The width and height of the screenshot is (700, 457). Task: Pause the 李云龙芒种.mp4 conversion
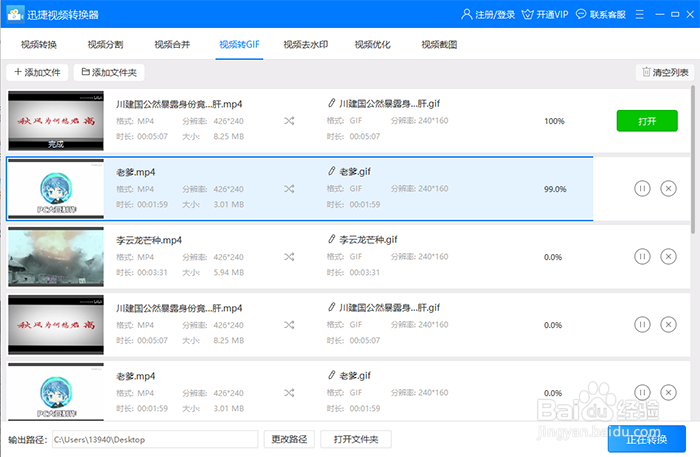pos(642,257)
